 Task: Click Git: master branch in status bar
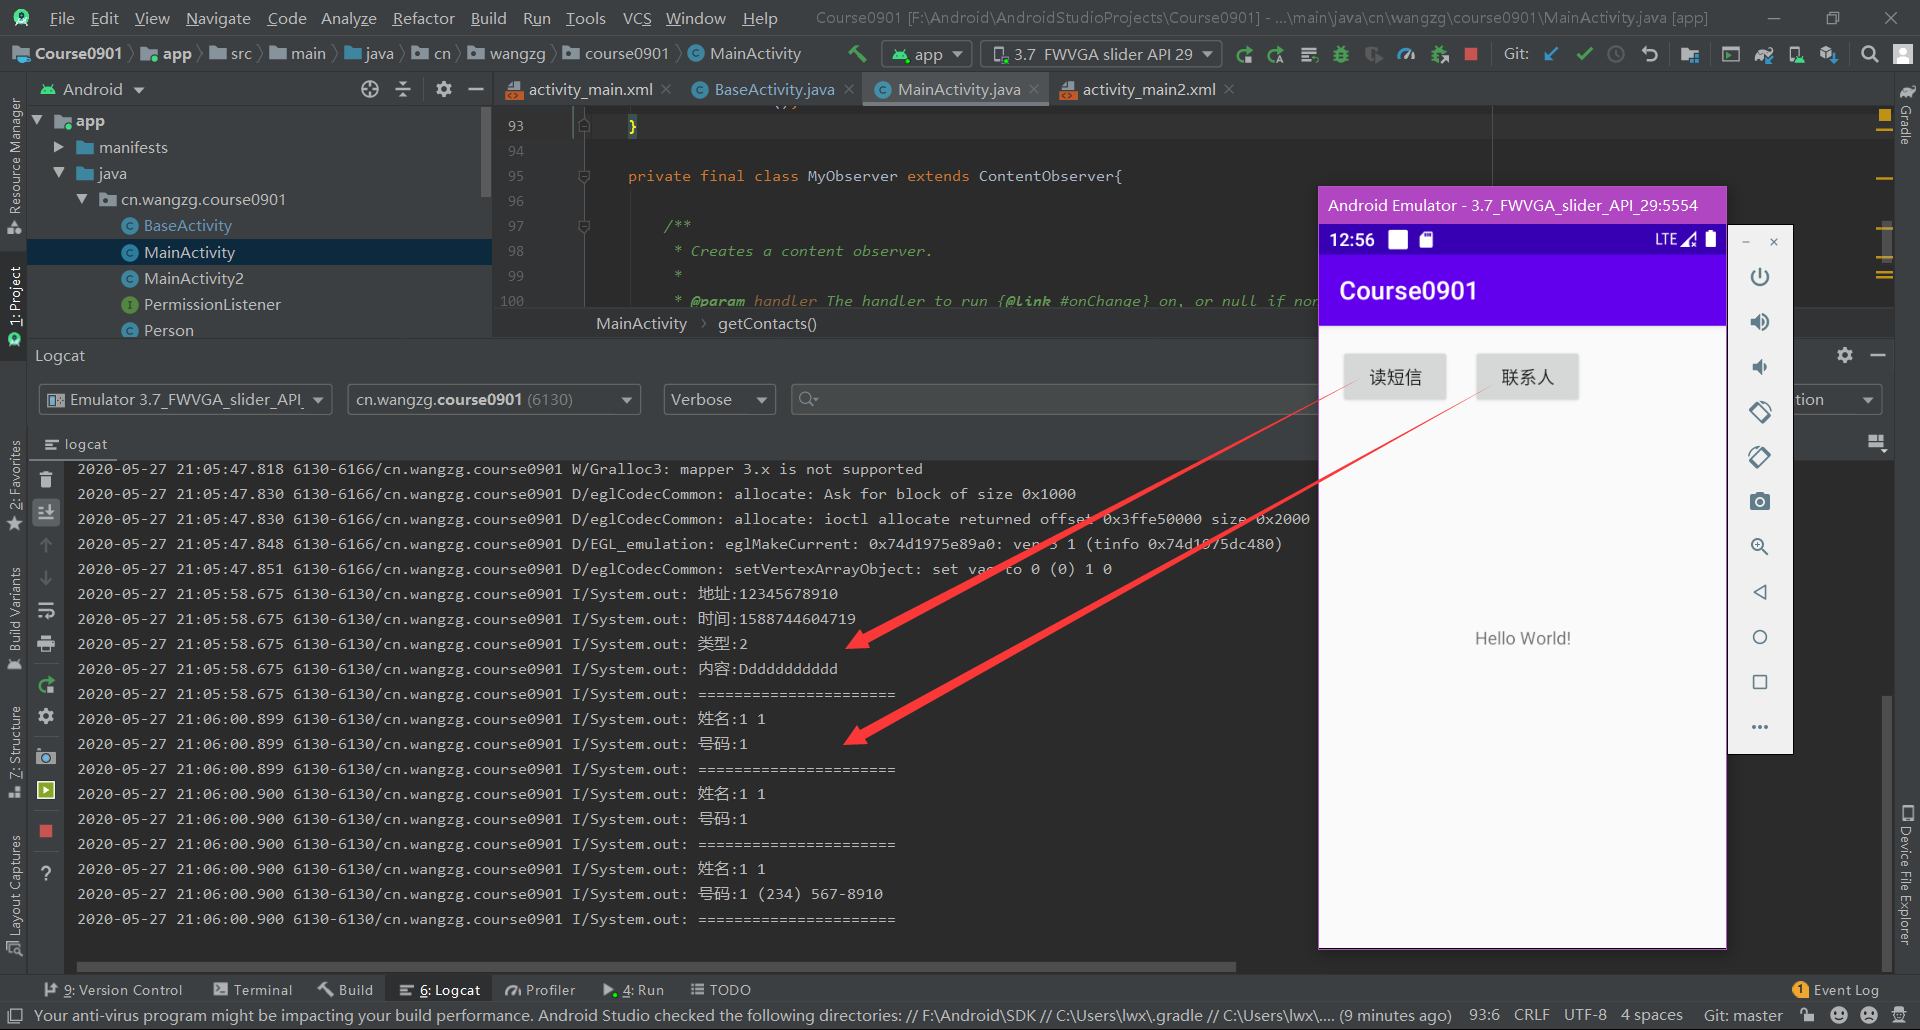click(x=1743, y=1015)
